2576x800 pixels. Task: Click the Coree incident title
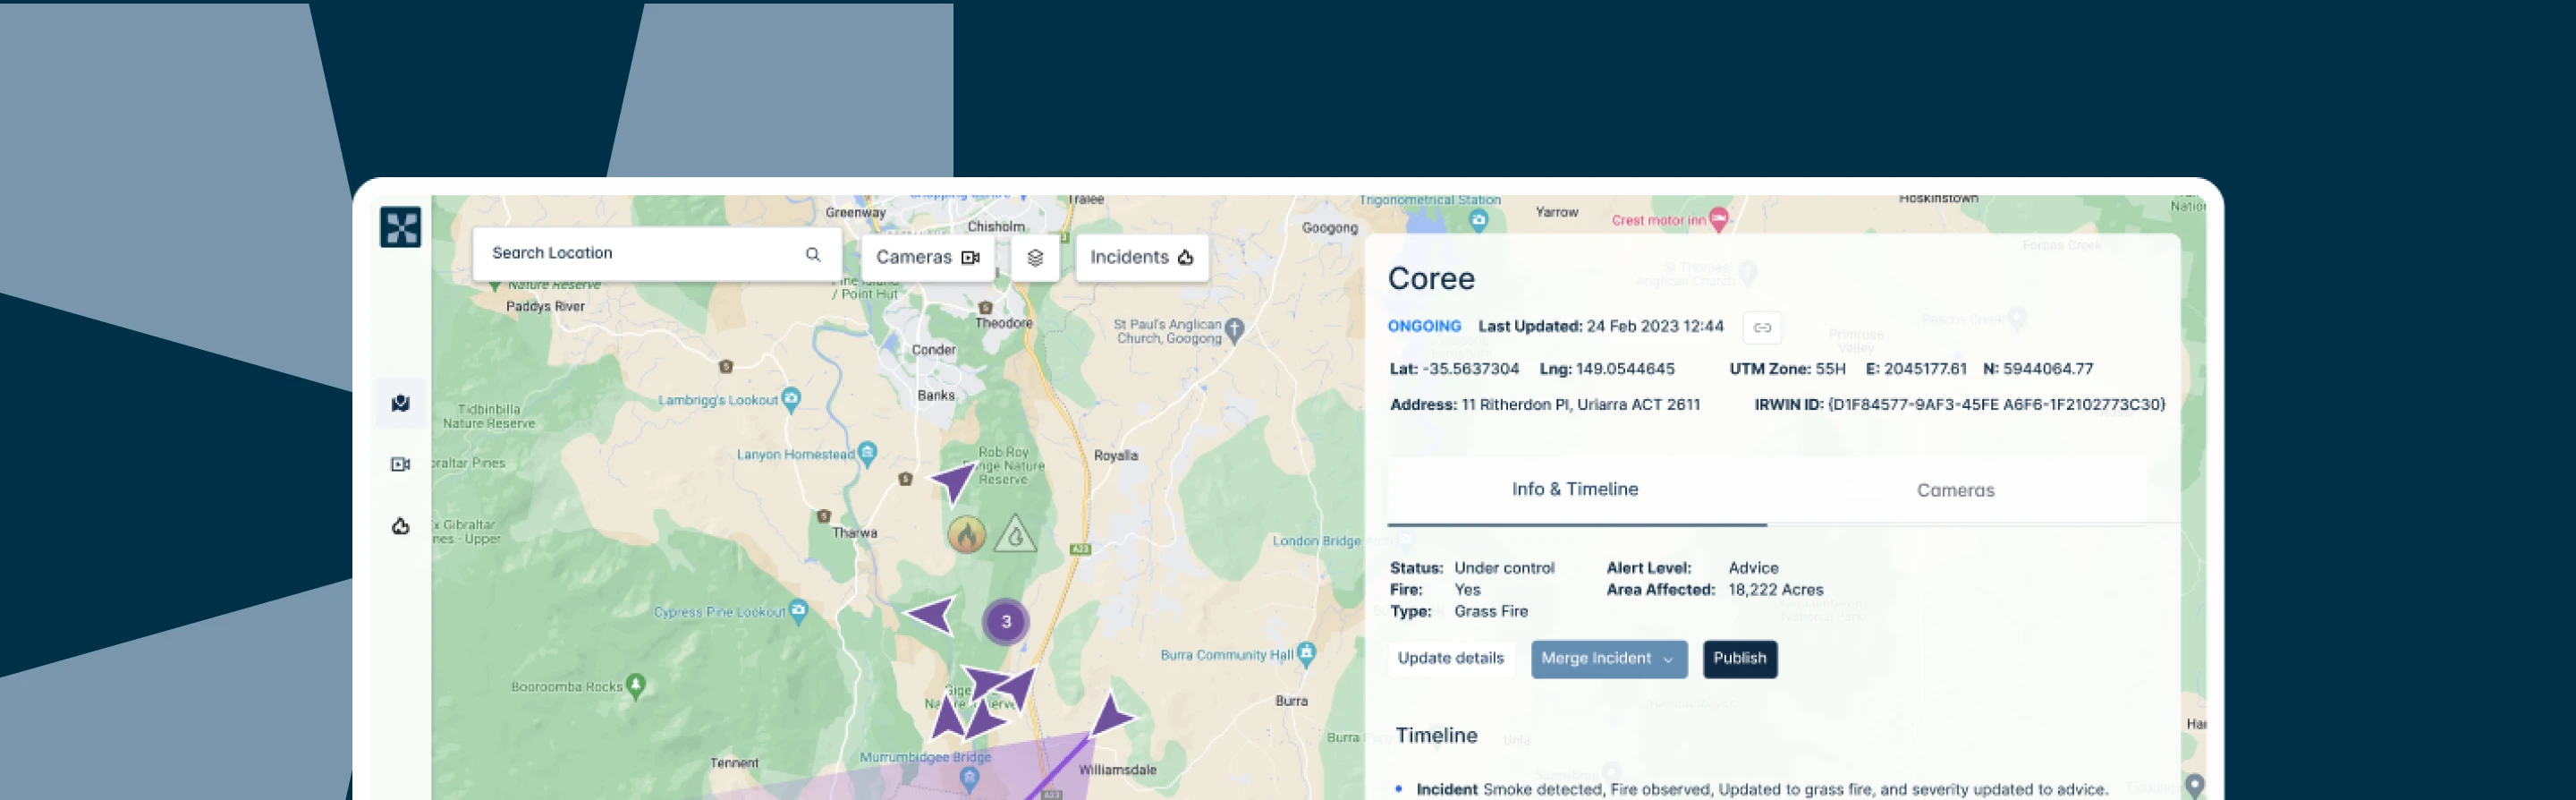pyautogui.click(x=1431, y=278)
